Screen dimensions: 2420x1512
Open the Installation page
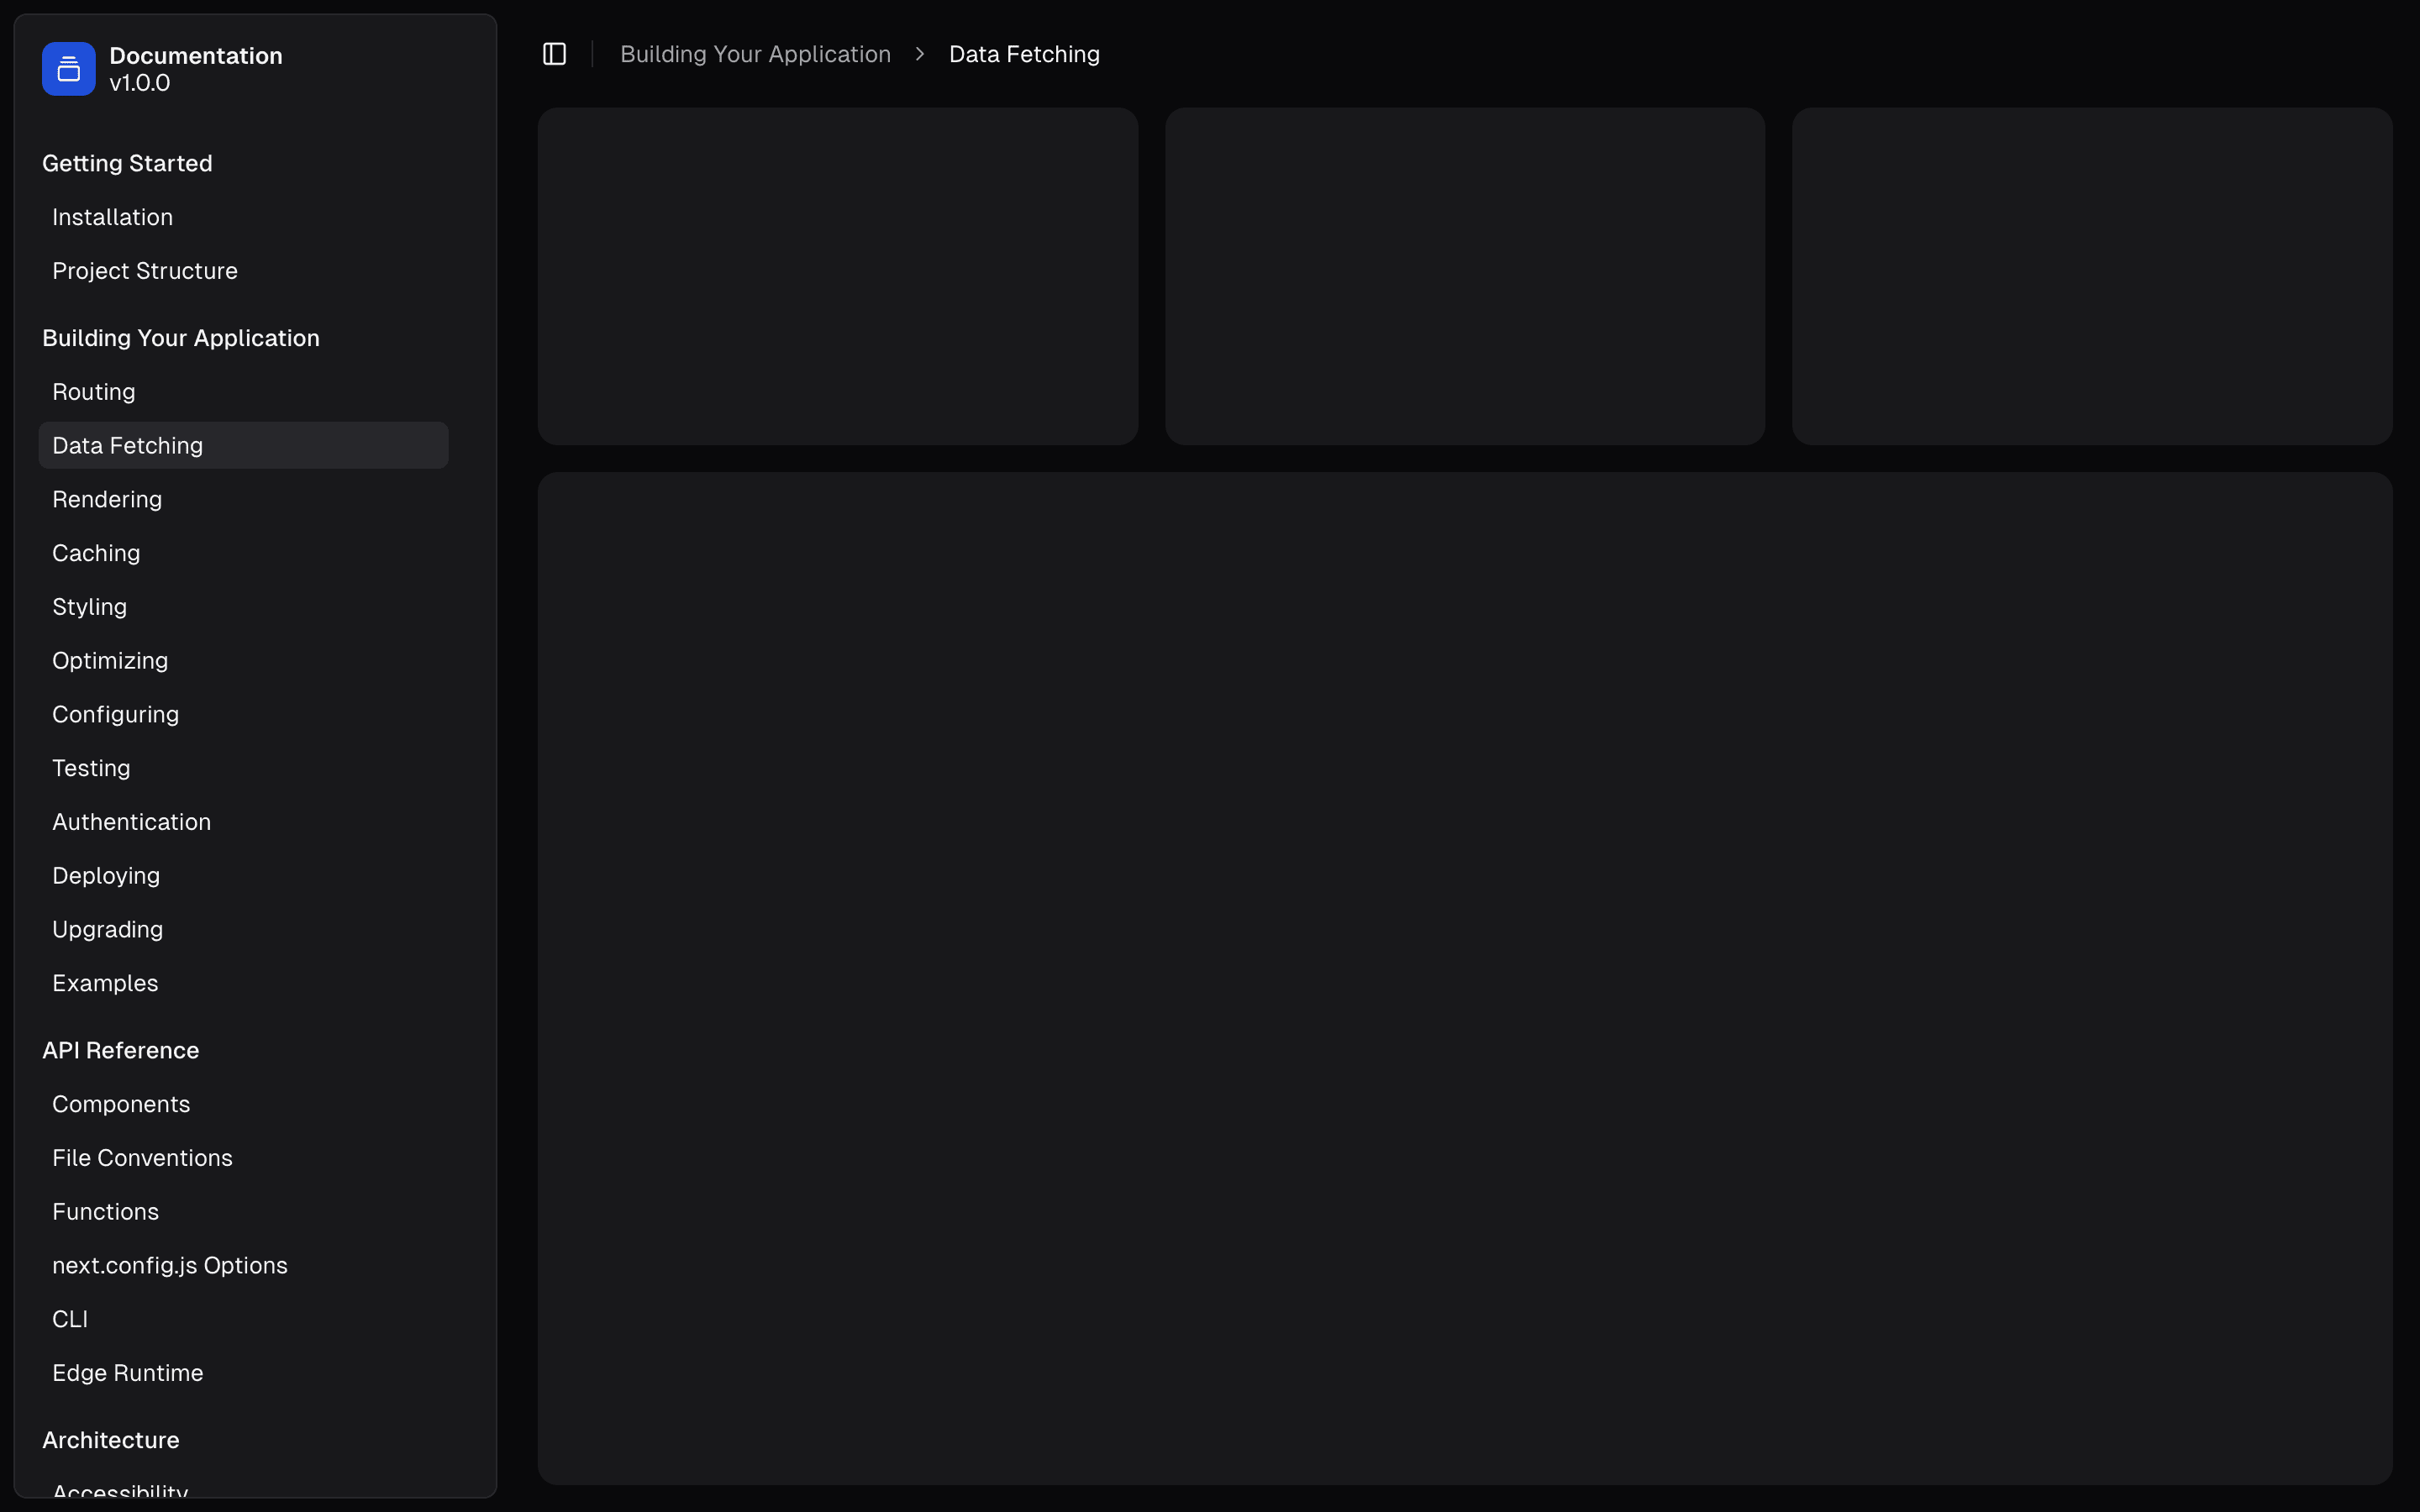112,217
